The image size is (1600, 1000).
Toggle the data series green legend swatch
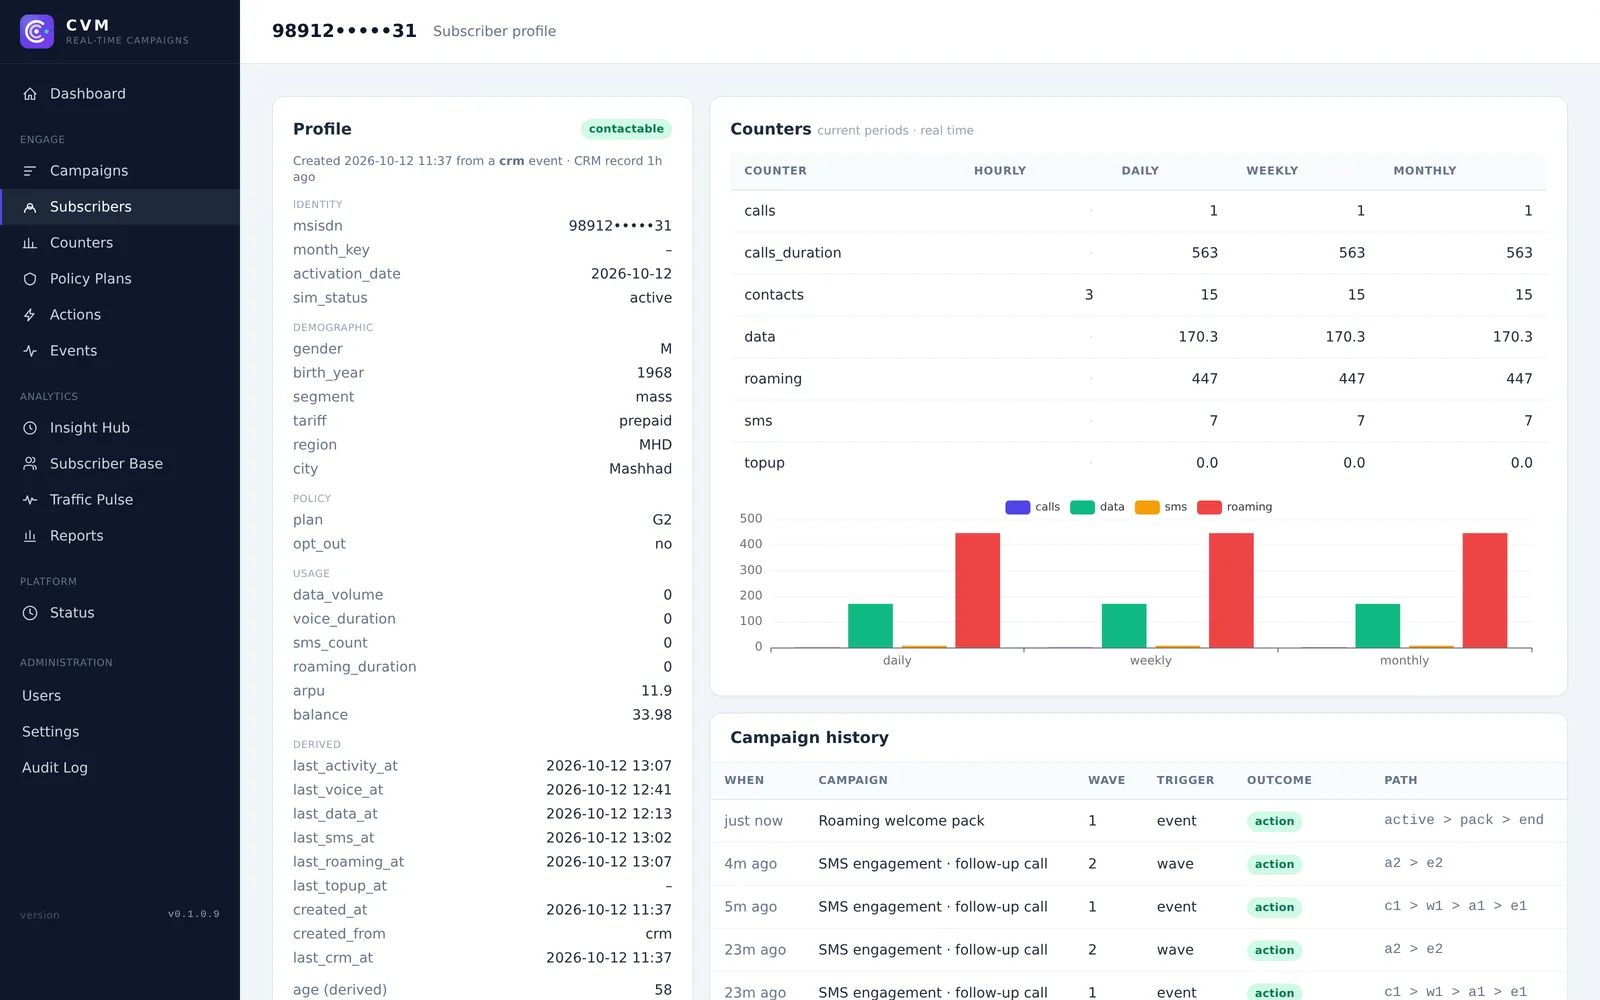click(1082, 507)
